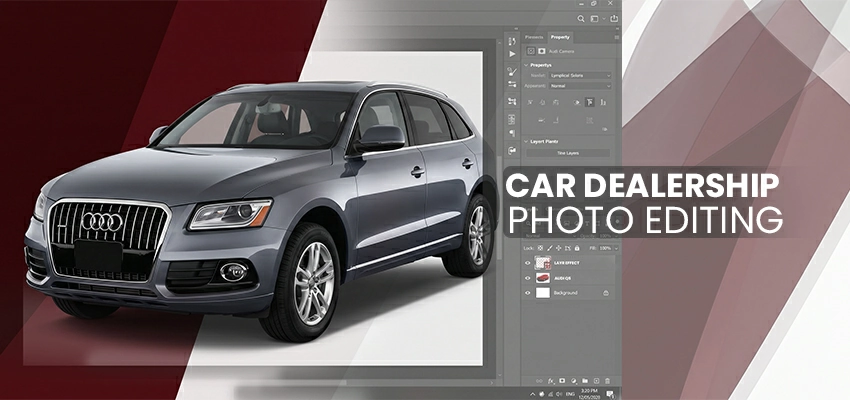850x400 pixels.
Task: Click the ENG language indicator in taskbar
Action: coord(570,394)
